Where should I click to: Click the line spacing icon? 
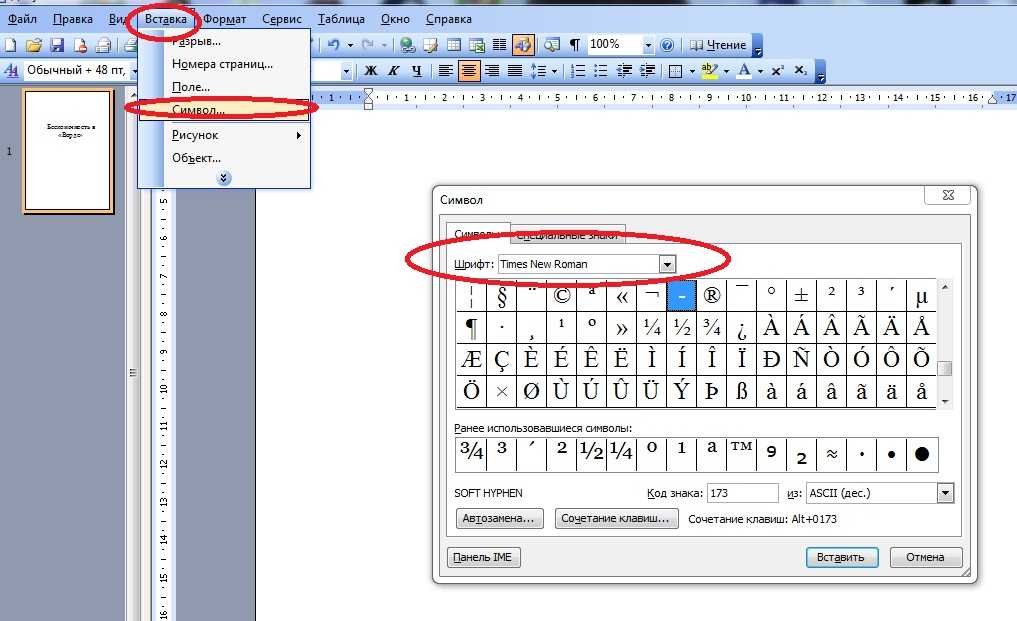[538, 71]
